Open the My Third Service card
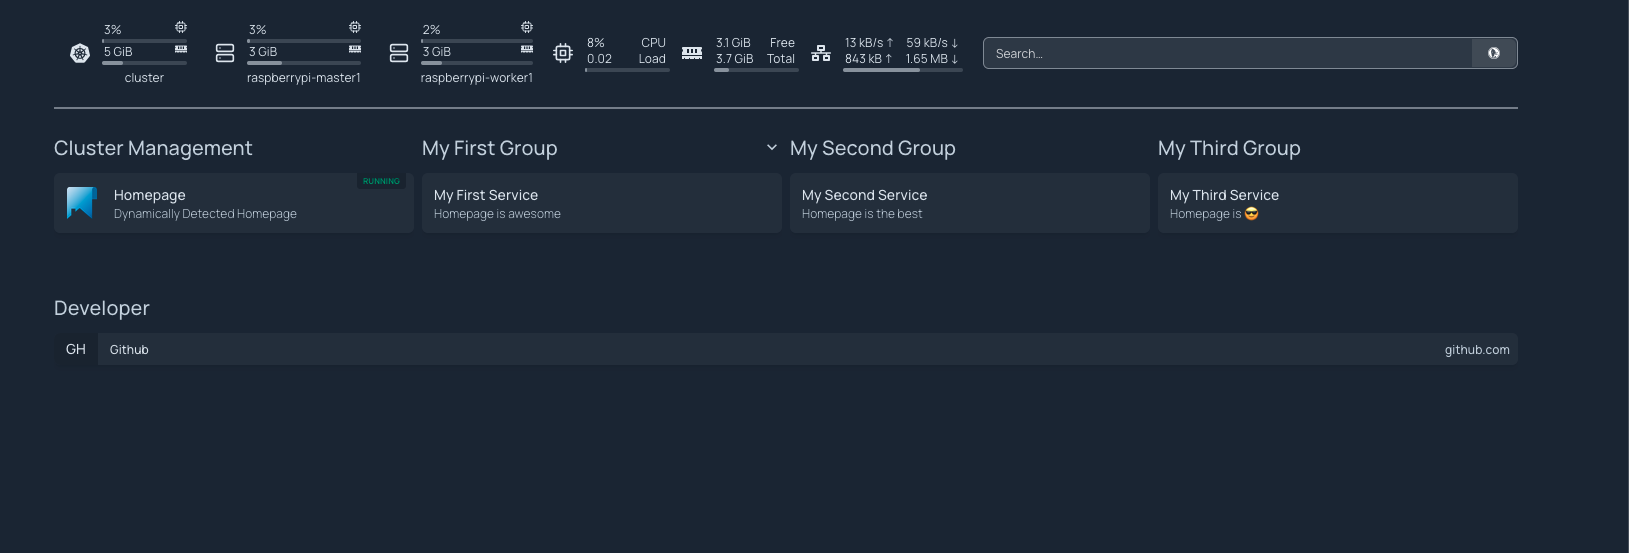Viewport: 1629px width, 553px height. point(1338,203)
